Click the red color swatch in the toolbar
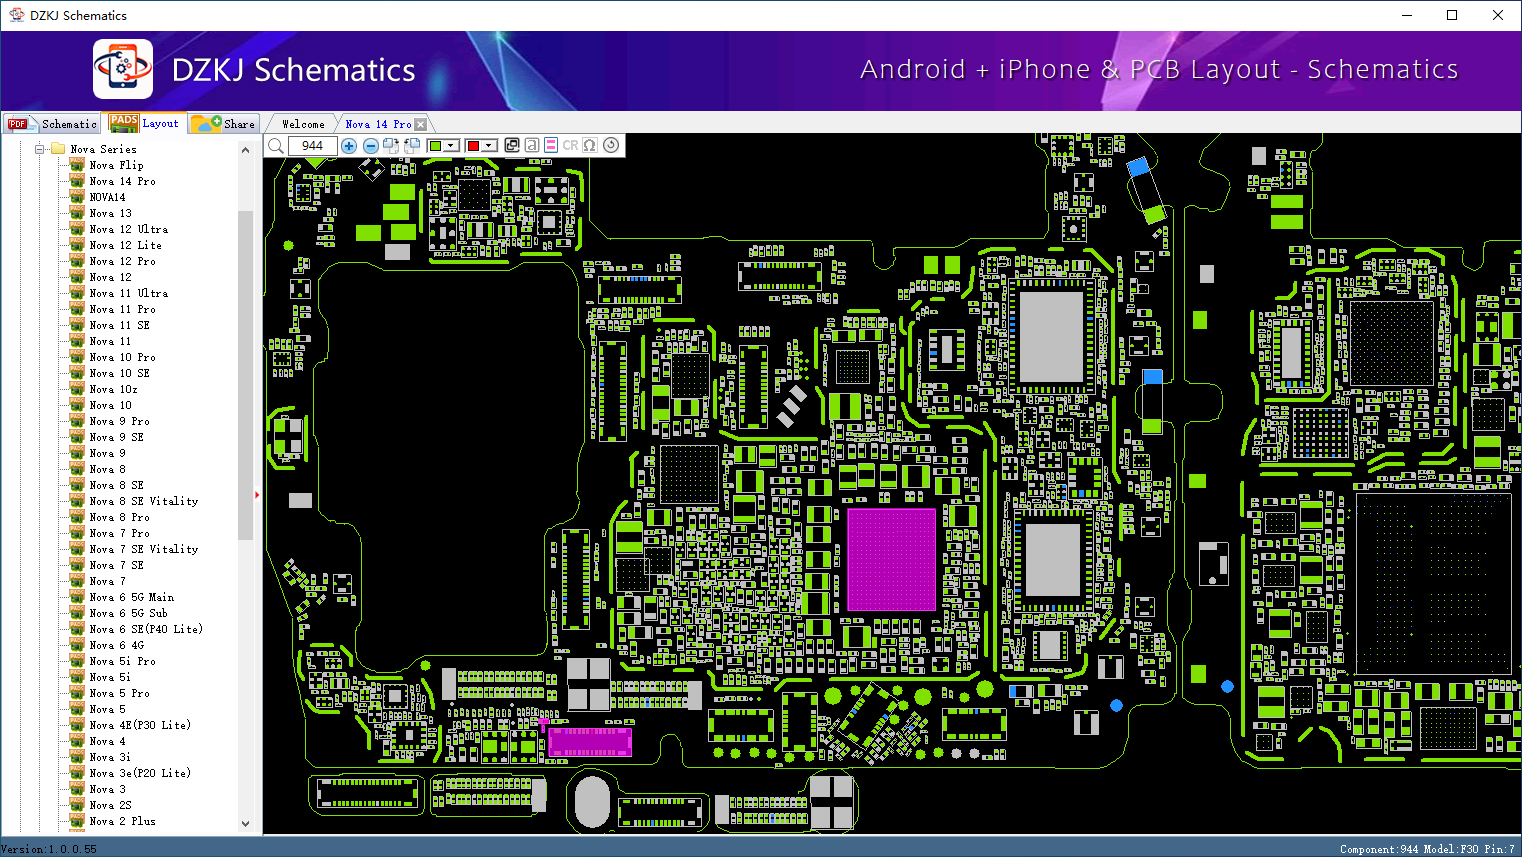This screenshot has width=1522, height=857. pyautogui.click(x=473, y=146)
